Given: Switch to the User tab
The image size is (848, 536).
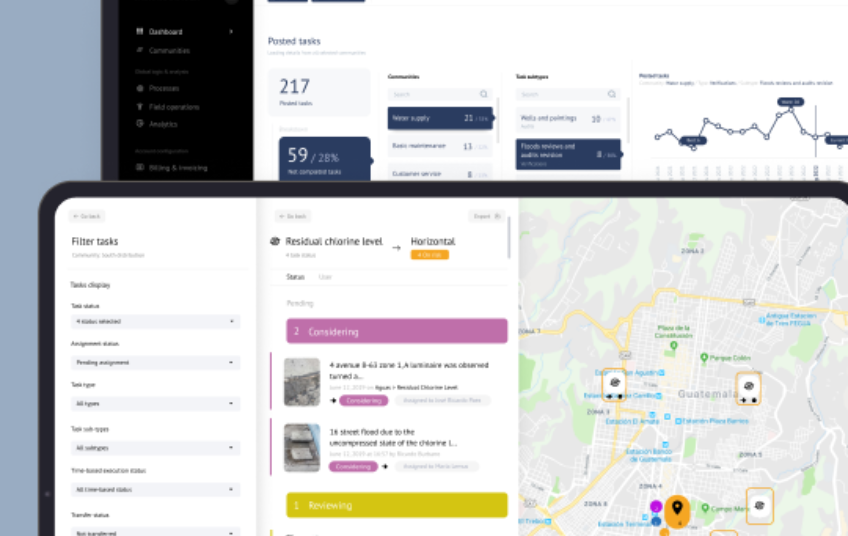Looking at the screenshot, I should coord(325,276).
